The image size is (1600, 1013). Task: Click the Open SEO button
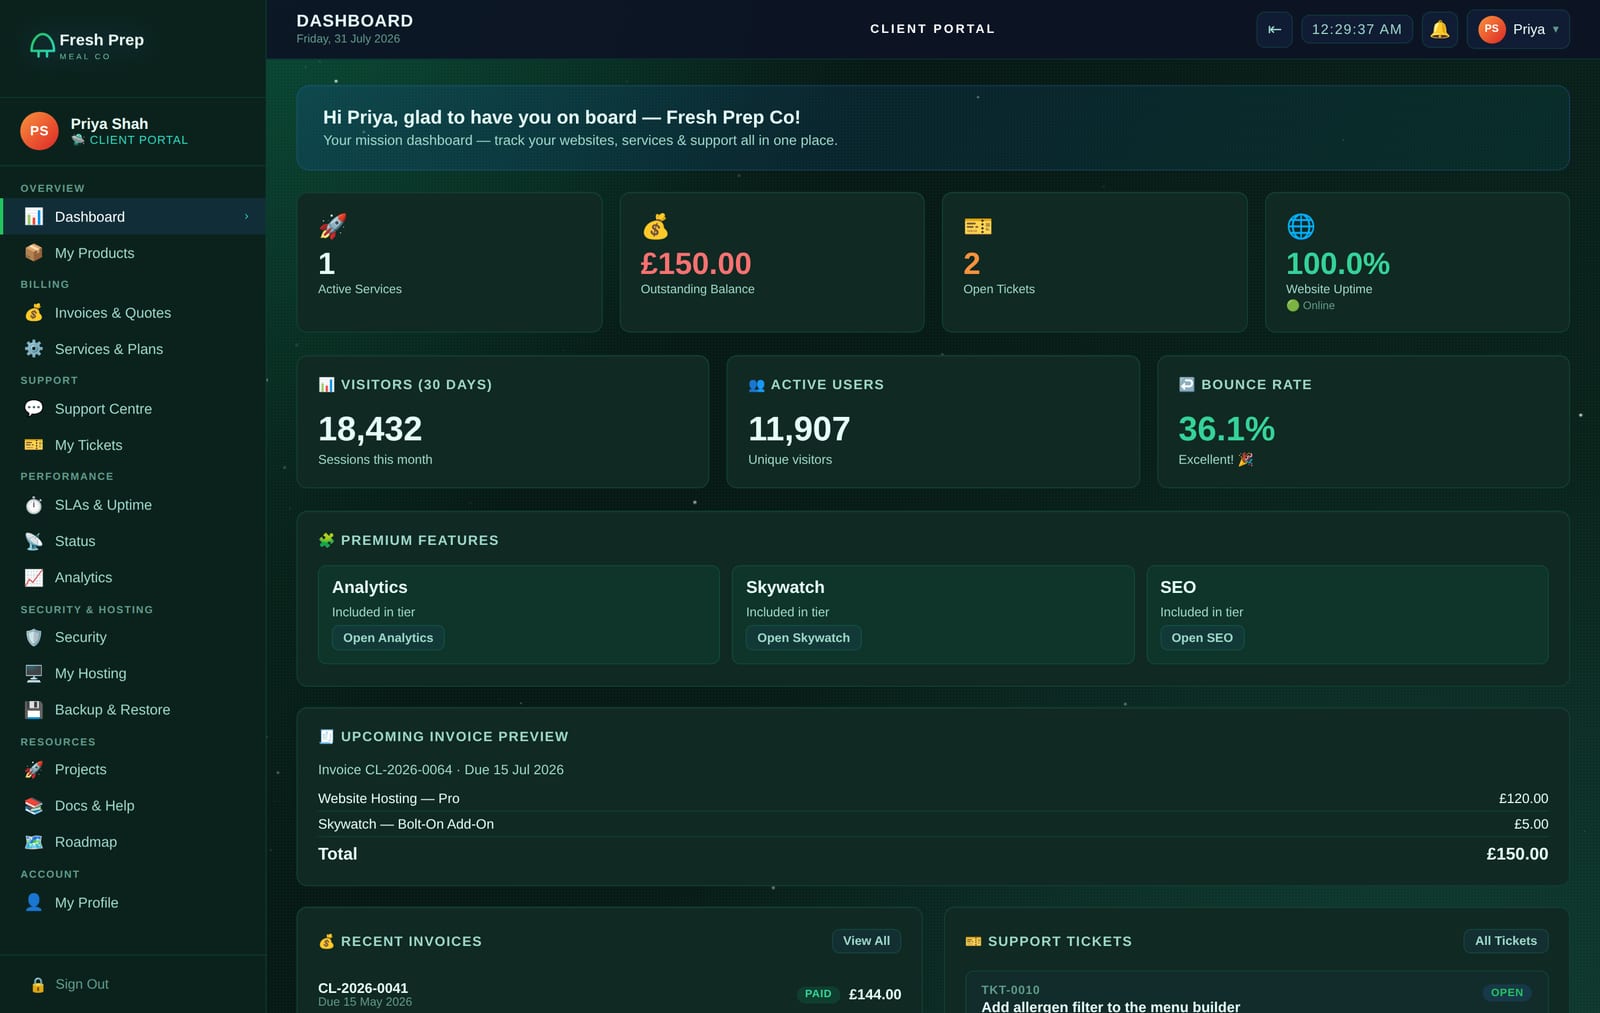(1202, 638)
